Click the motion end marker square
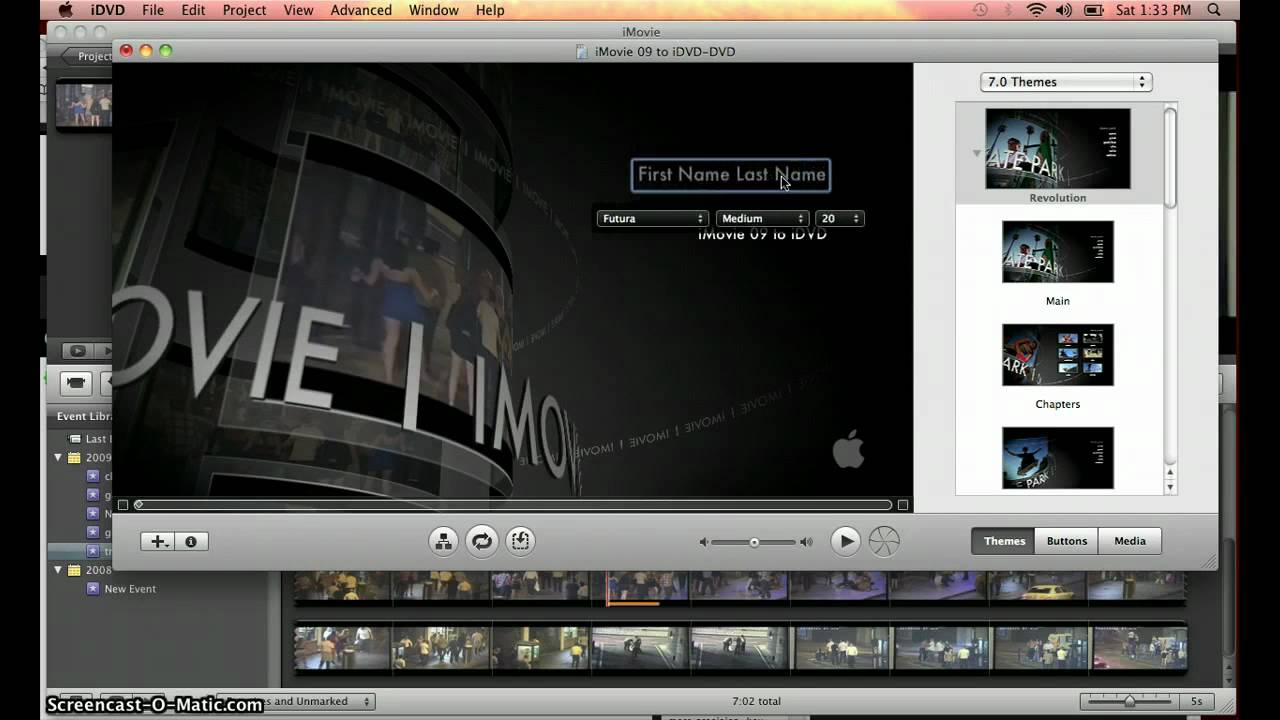 pos(903,505)
